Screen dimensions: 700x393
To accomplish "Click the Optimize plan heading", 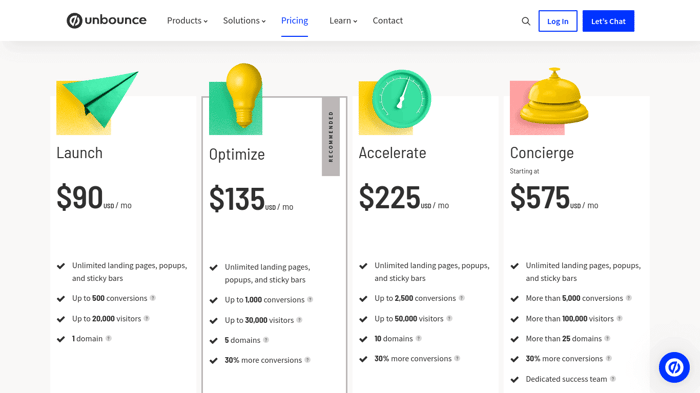I will pyautogui.click(x=237, y=155).
